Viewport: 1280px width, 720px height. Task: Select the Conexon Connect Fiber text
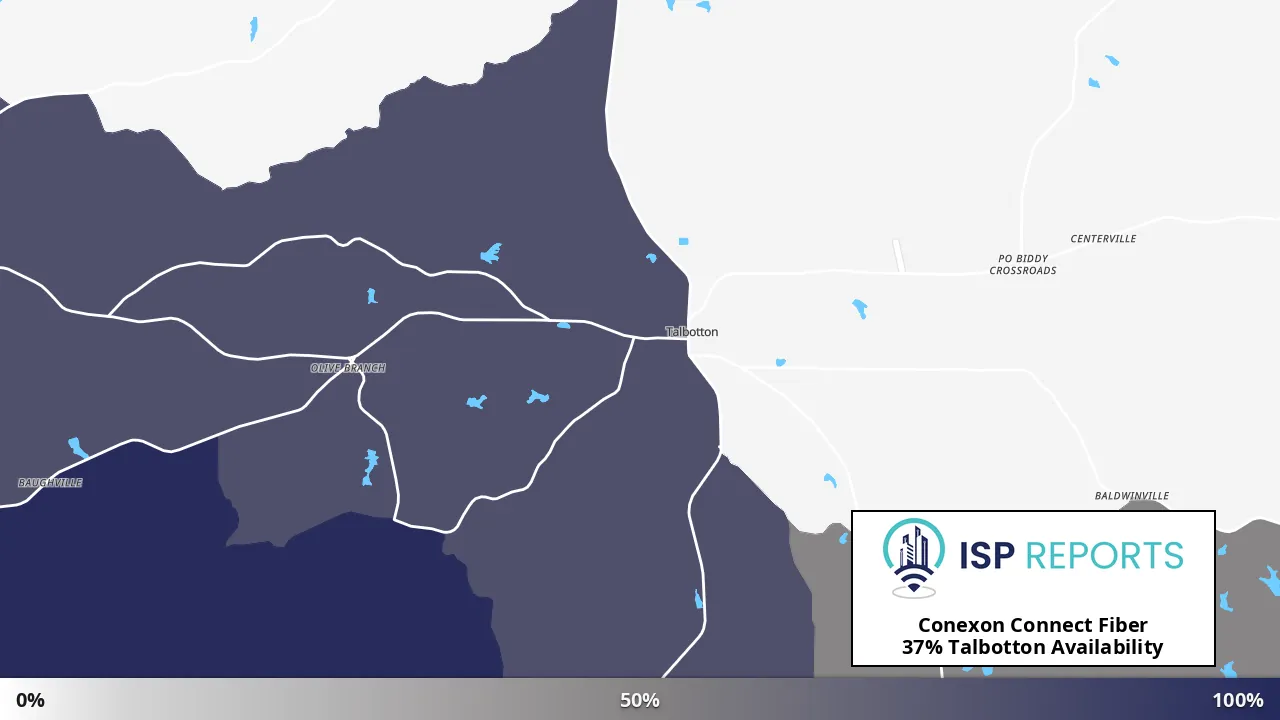point(1033,626)
